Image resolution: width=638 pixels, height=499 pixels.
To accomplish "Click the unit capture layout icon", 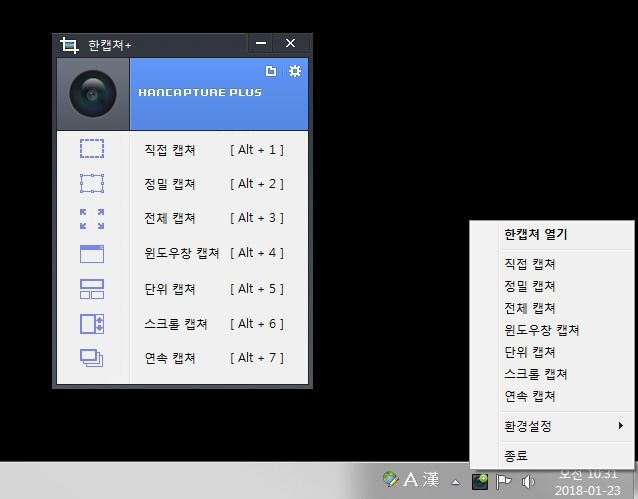I will click(92, 289).
